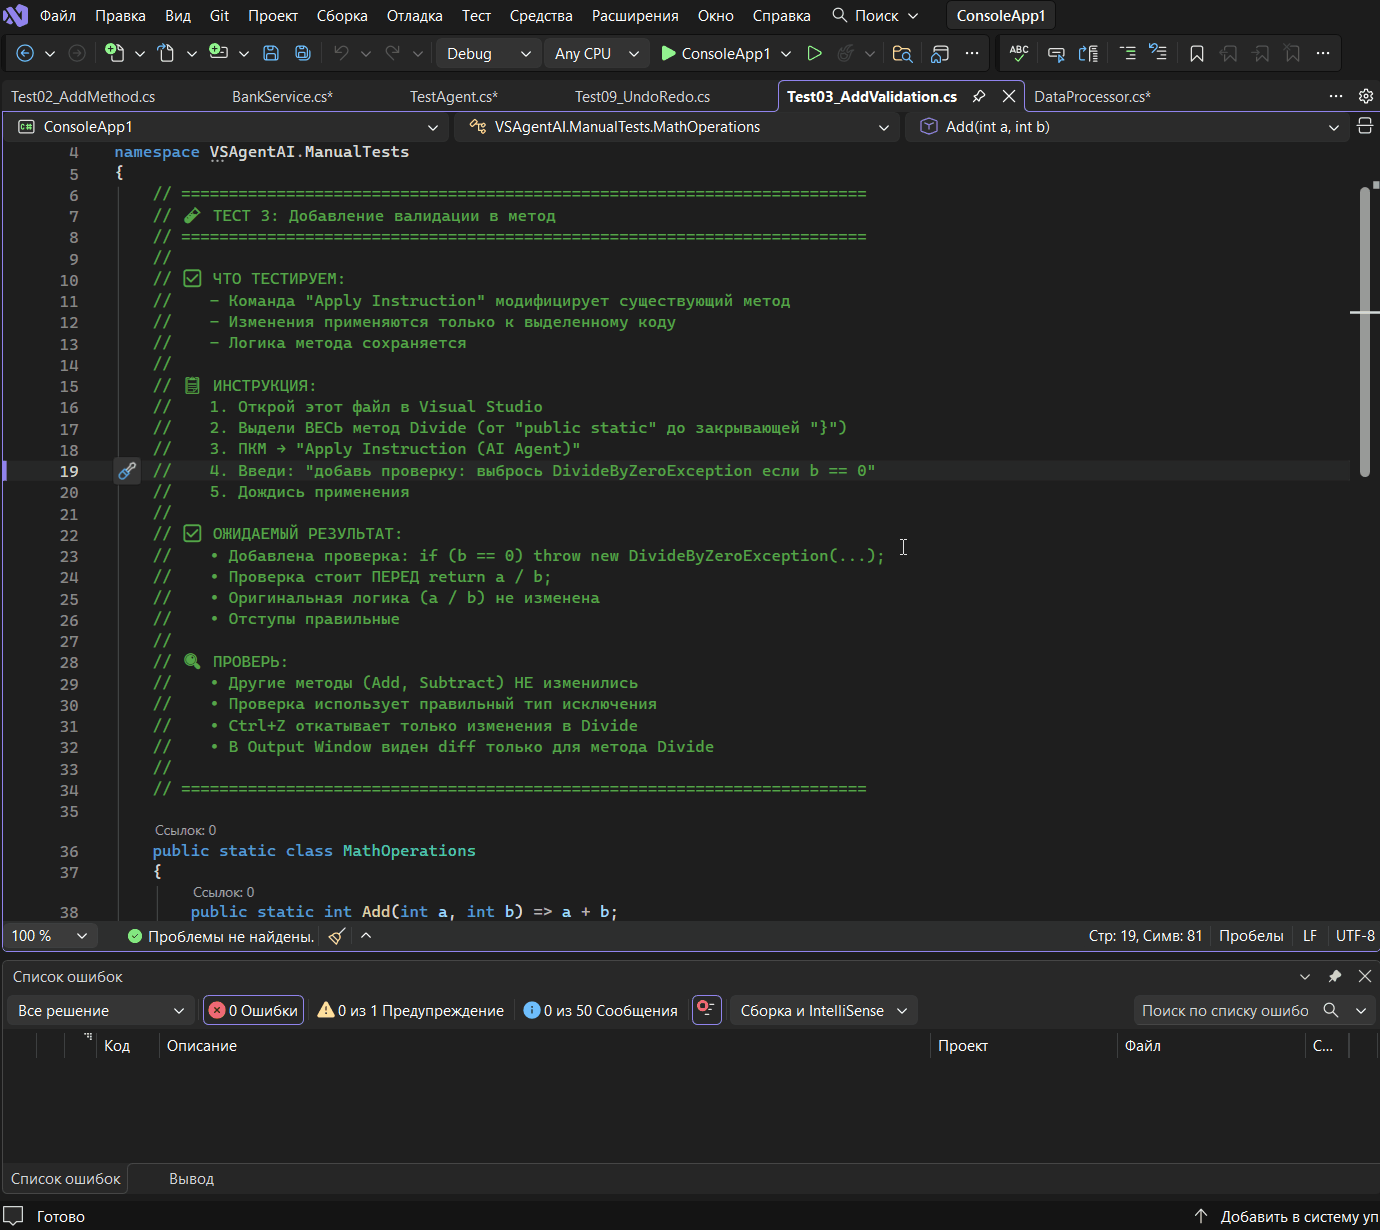This screenshot has height=1230, width=1380.
Task: Click the bookmark toggle icon in toolbar
Action: [x=1196, y=53]
